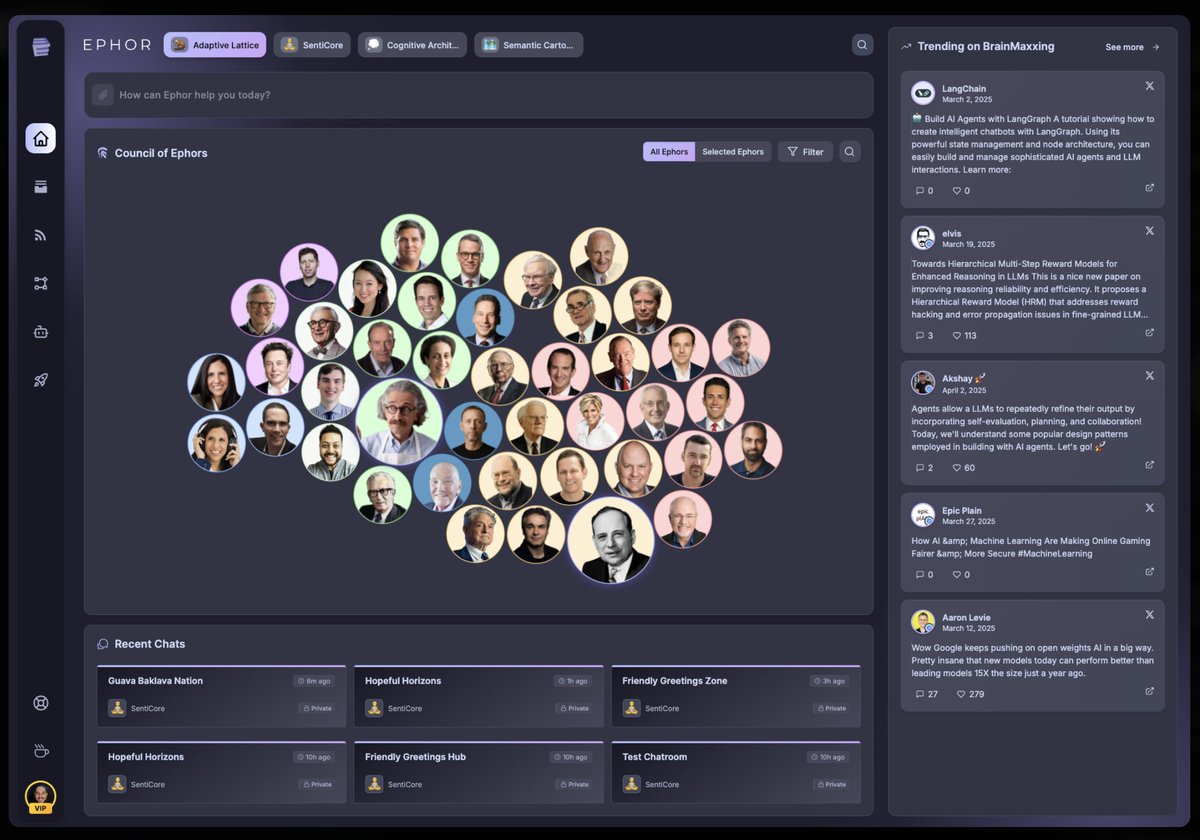The width and height of the screenshot is (1200, 840).
Task: Open the lifebuoy support icon
Action: point(41,703)
